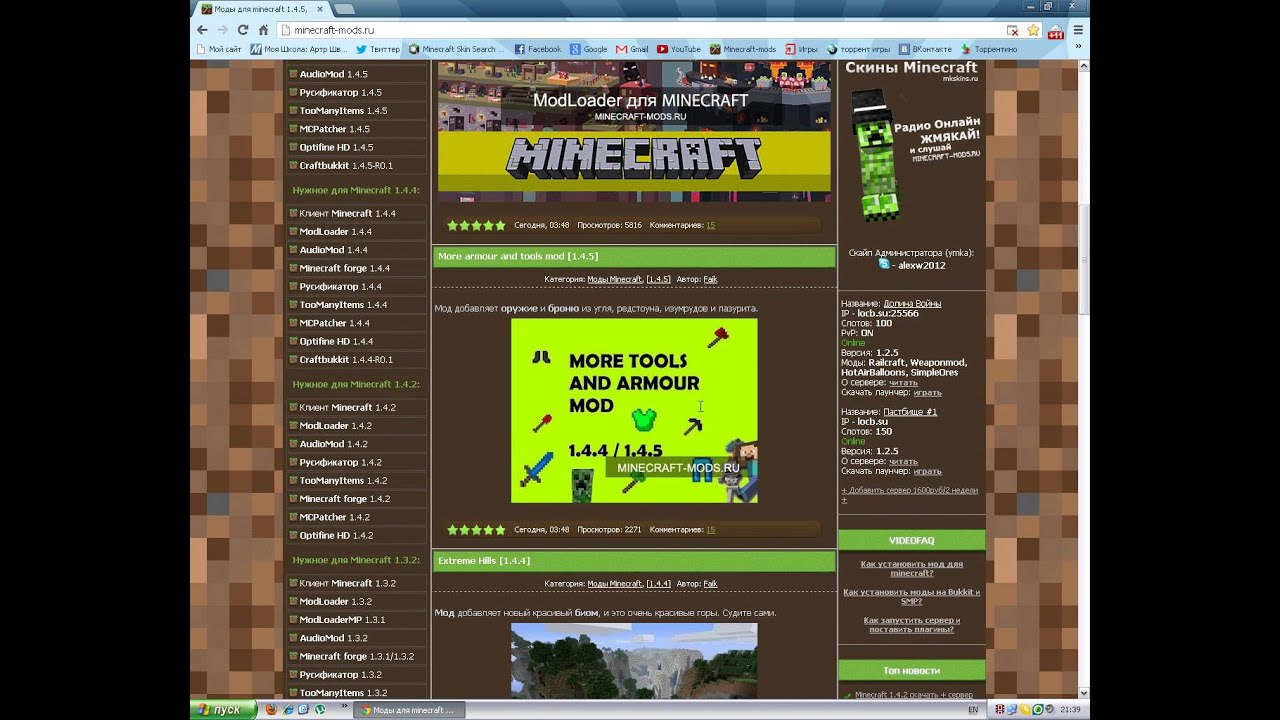Open Optifine HD 1.4.5 sidebar entry
Screen dimensions: 1280x720
(x=336, y=147)
